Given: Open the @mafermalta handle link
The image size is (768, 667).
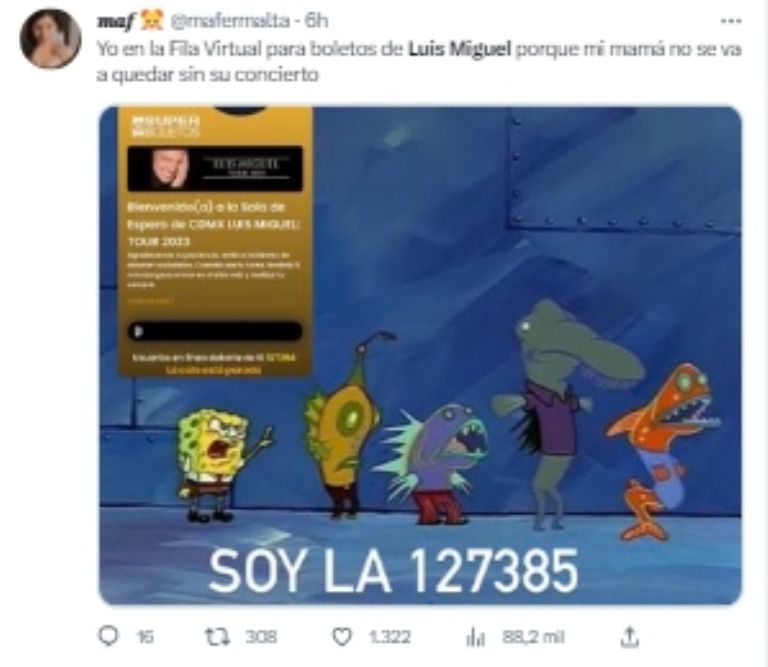Looking at the screenshot, I should pos(230,21).
